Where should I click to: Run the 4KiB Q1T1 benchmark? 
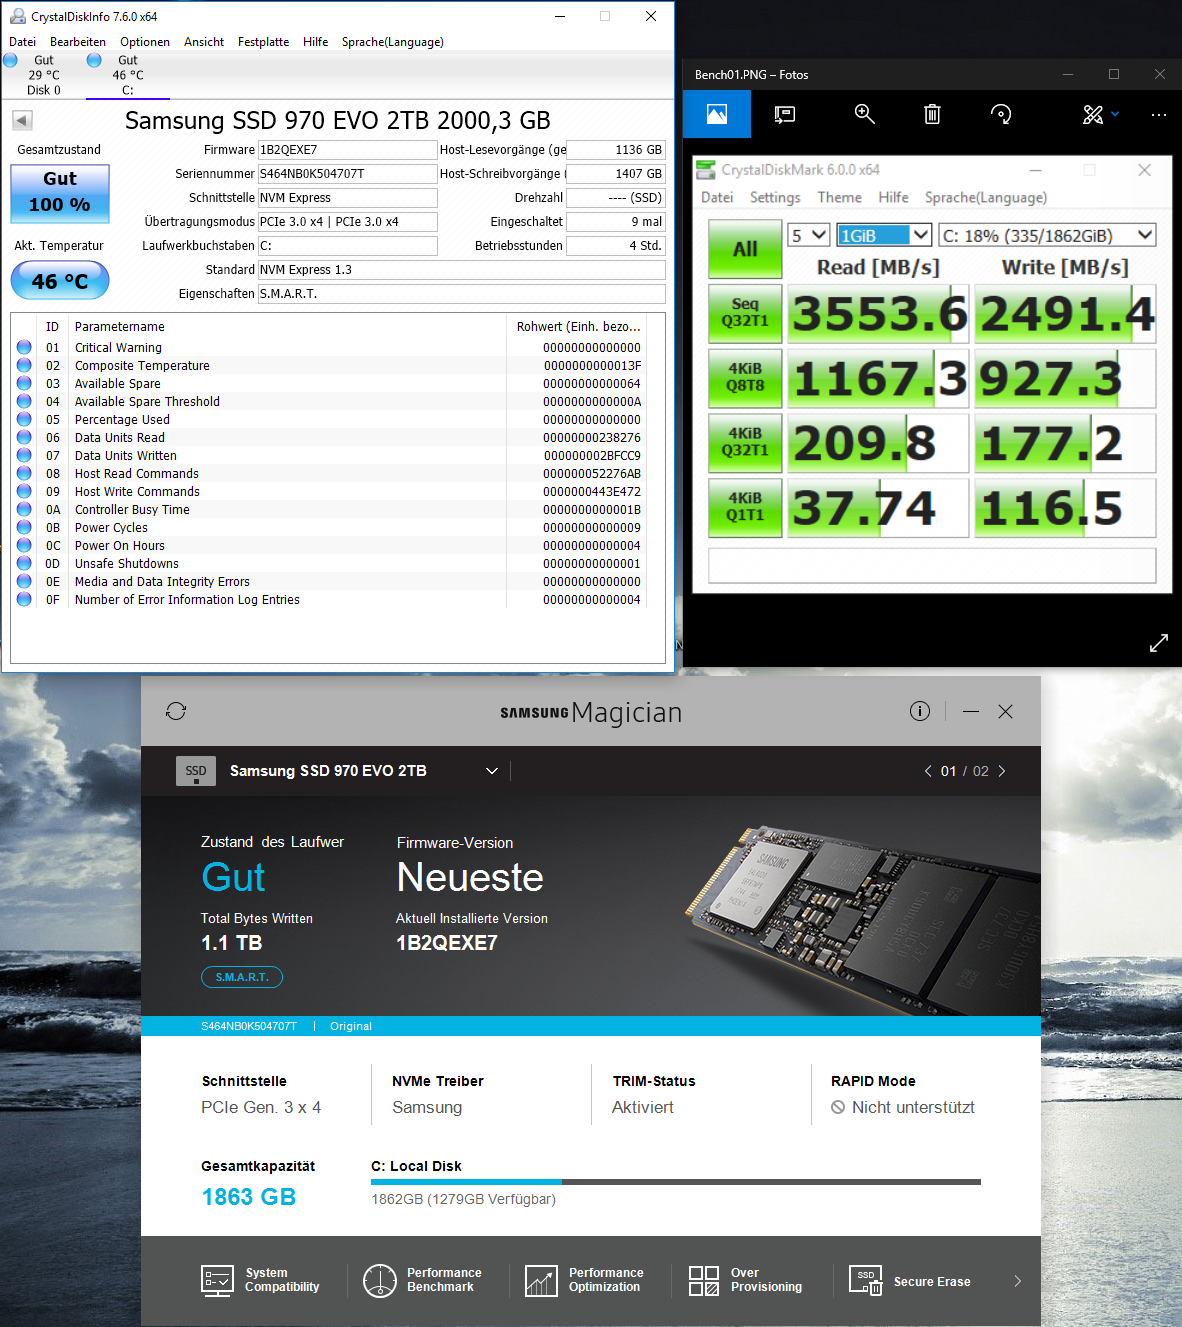pyautogui.click(x=745, y=507)
